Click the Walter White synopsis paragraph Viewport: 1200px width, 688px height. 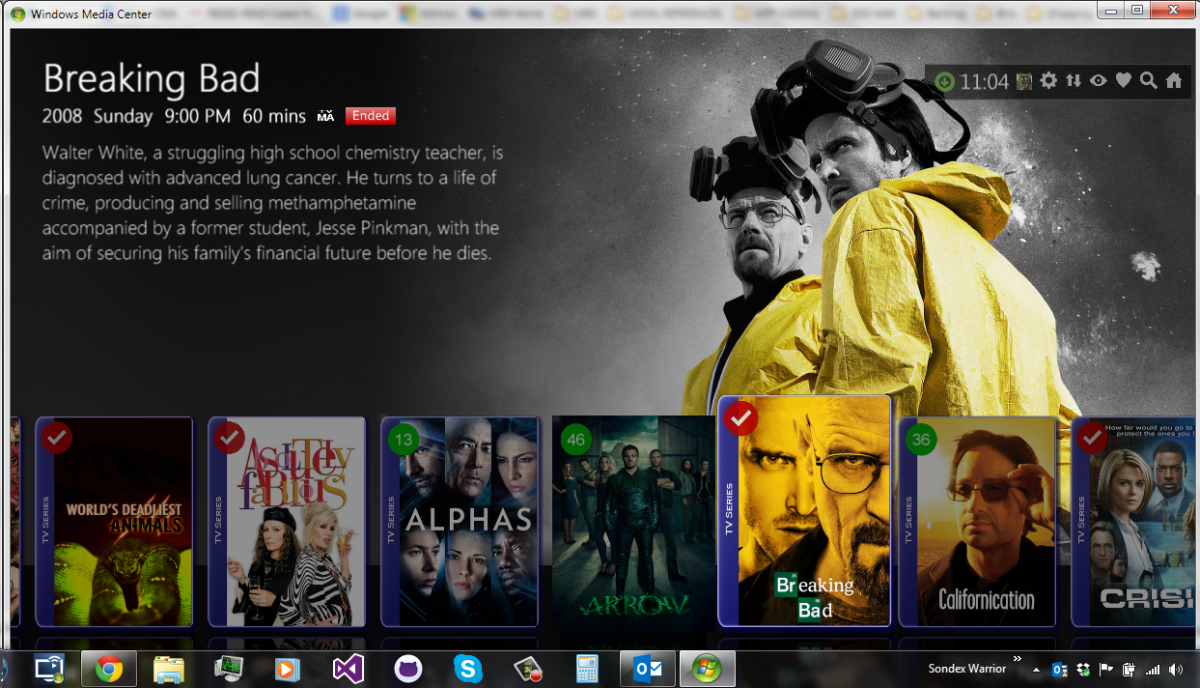pos(272,203)
